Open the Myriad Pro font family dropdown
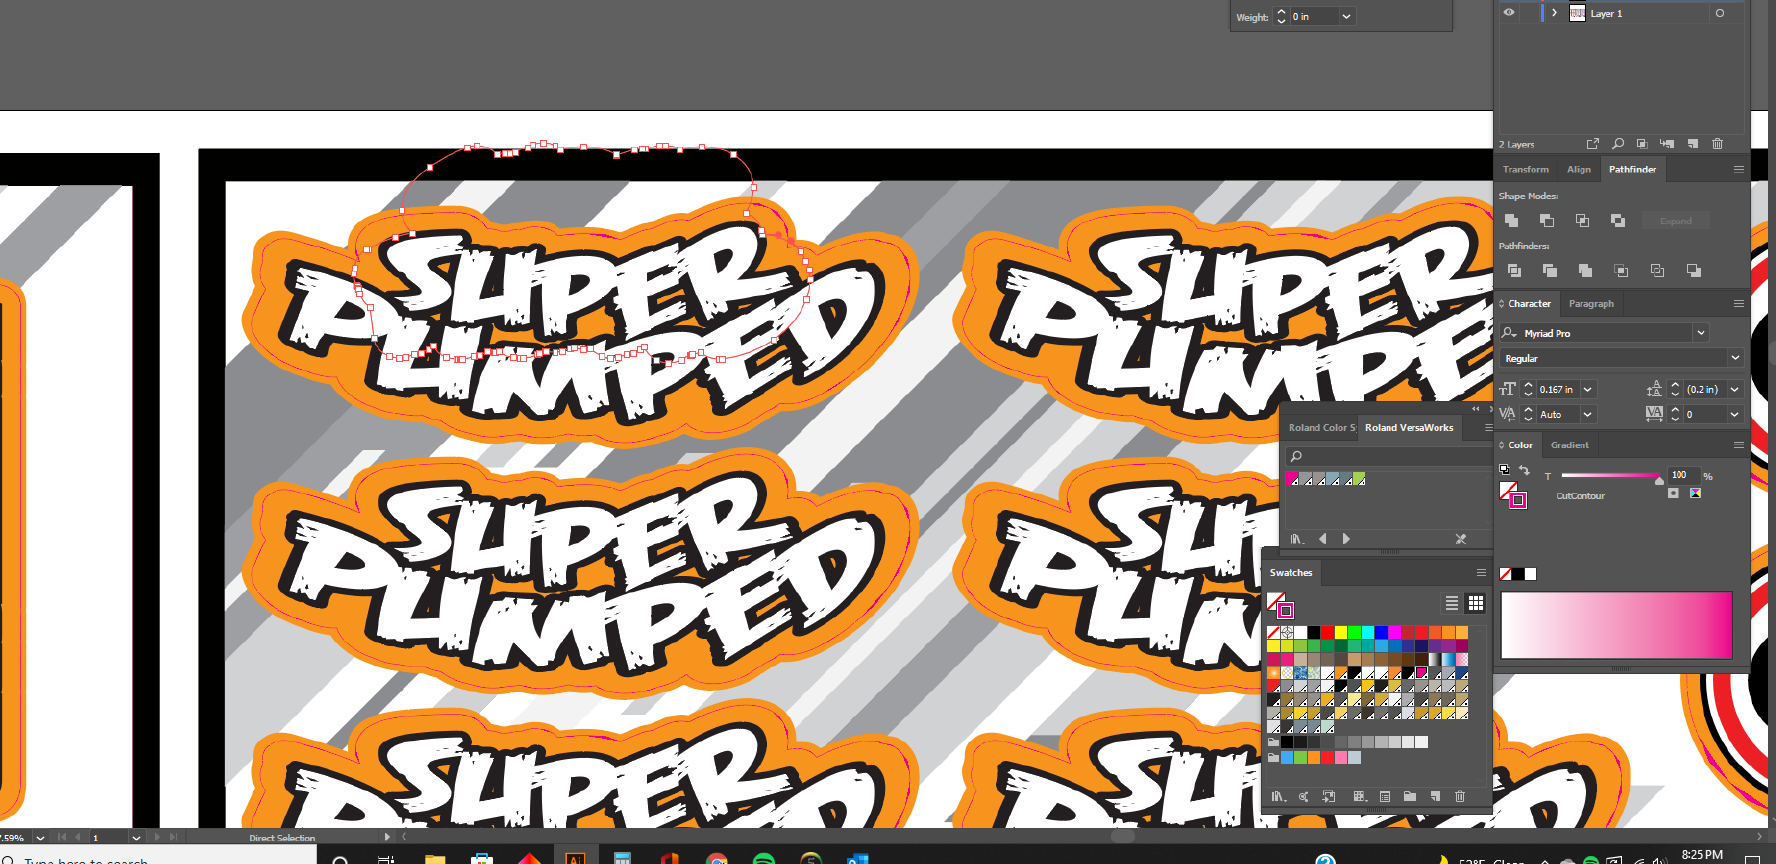Viewport: 1776px width, 864px height. 1701,333
